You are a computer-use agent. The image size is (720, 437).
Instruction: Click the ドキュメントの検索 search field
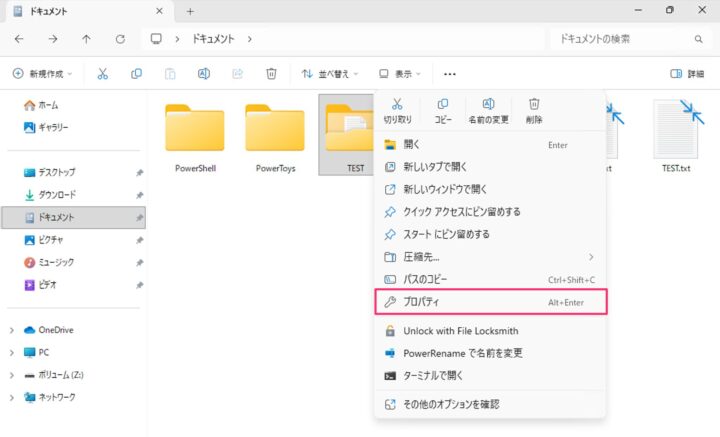coord(625,39)
